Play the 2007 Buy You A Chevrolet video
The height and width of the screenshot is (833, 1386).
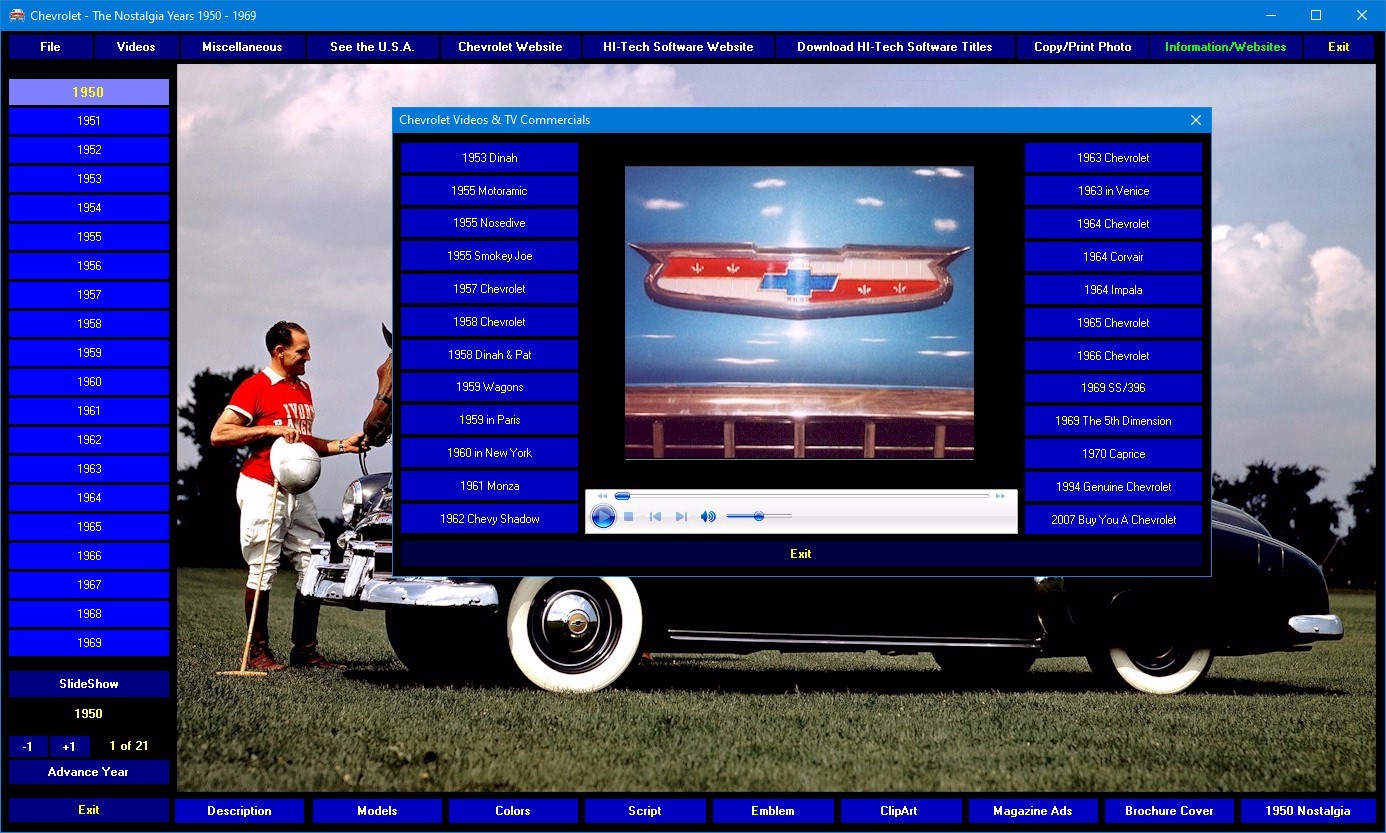[x=1113, y=520]
